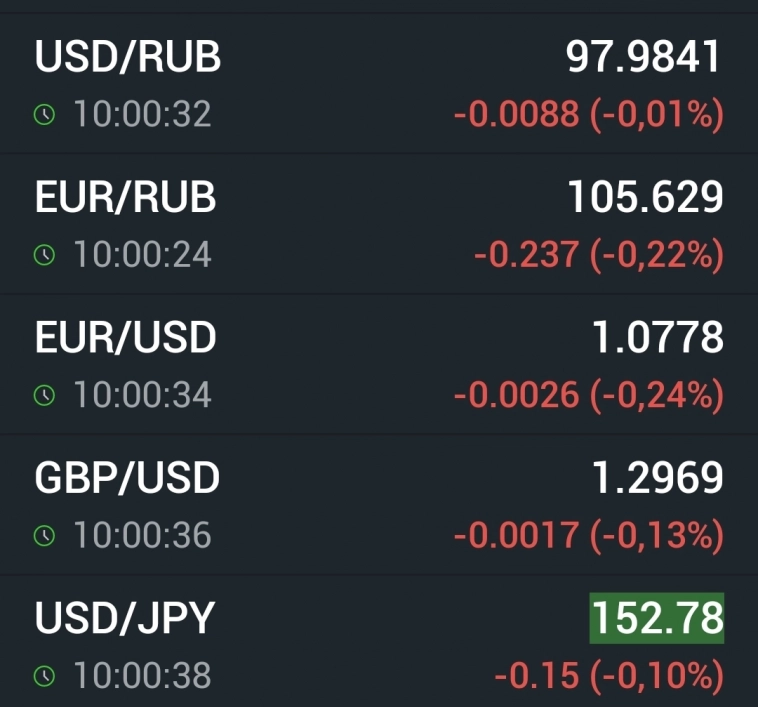Click the clock icon under EUR/USD

point(44,396)
